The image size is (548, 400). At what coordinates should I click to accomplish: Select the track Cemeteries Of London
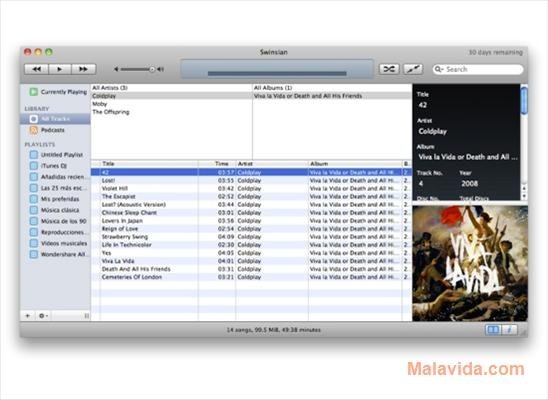251,277
